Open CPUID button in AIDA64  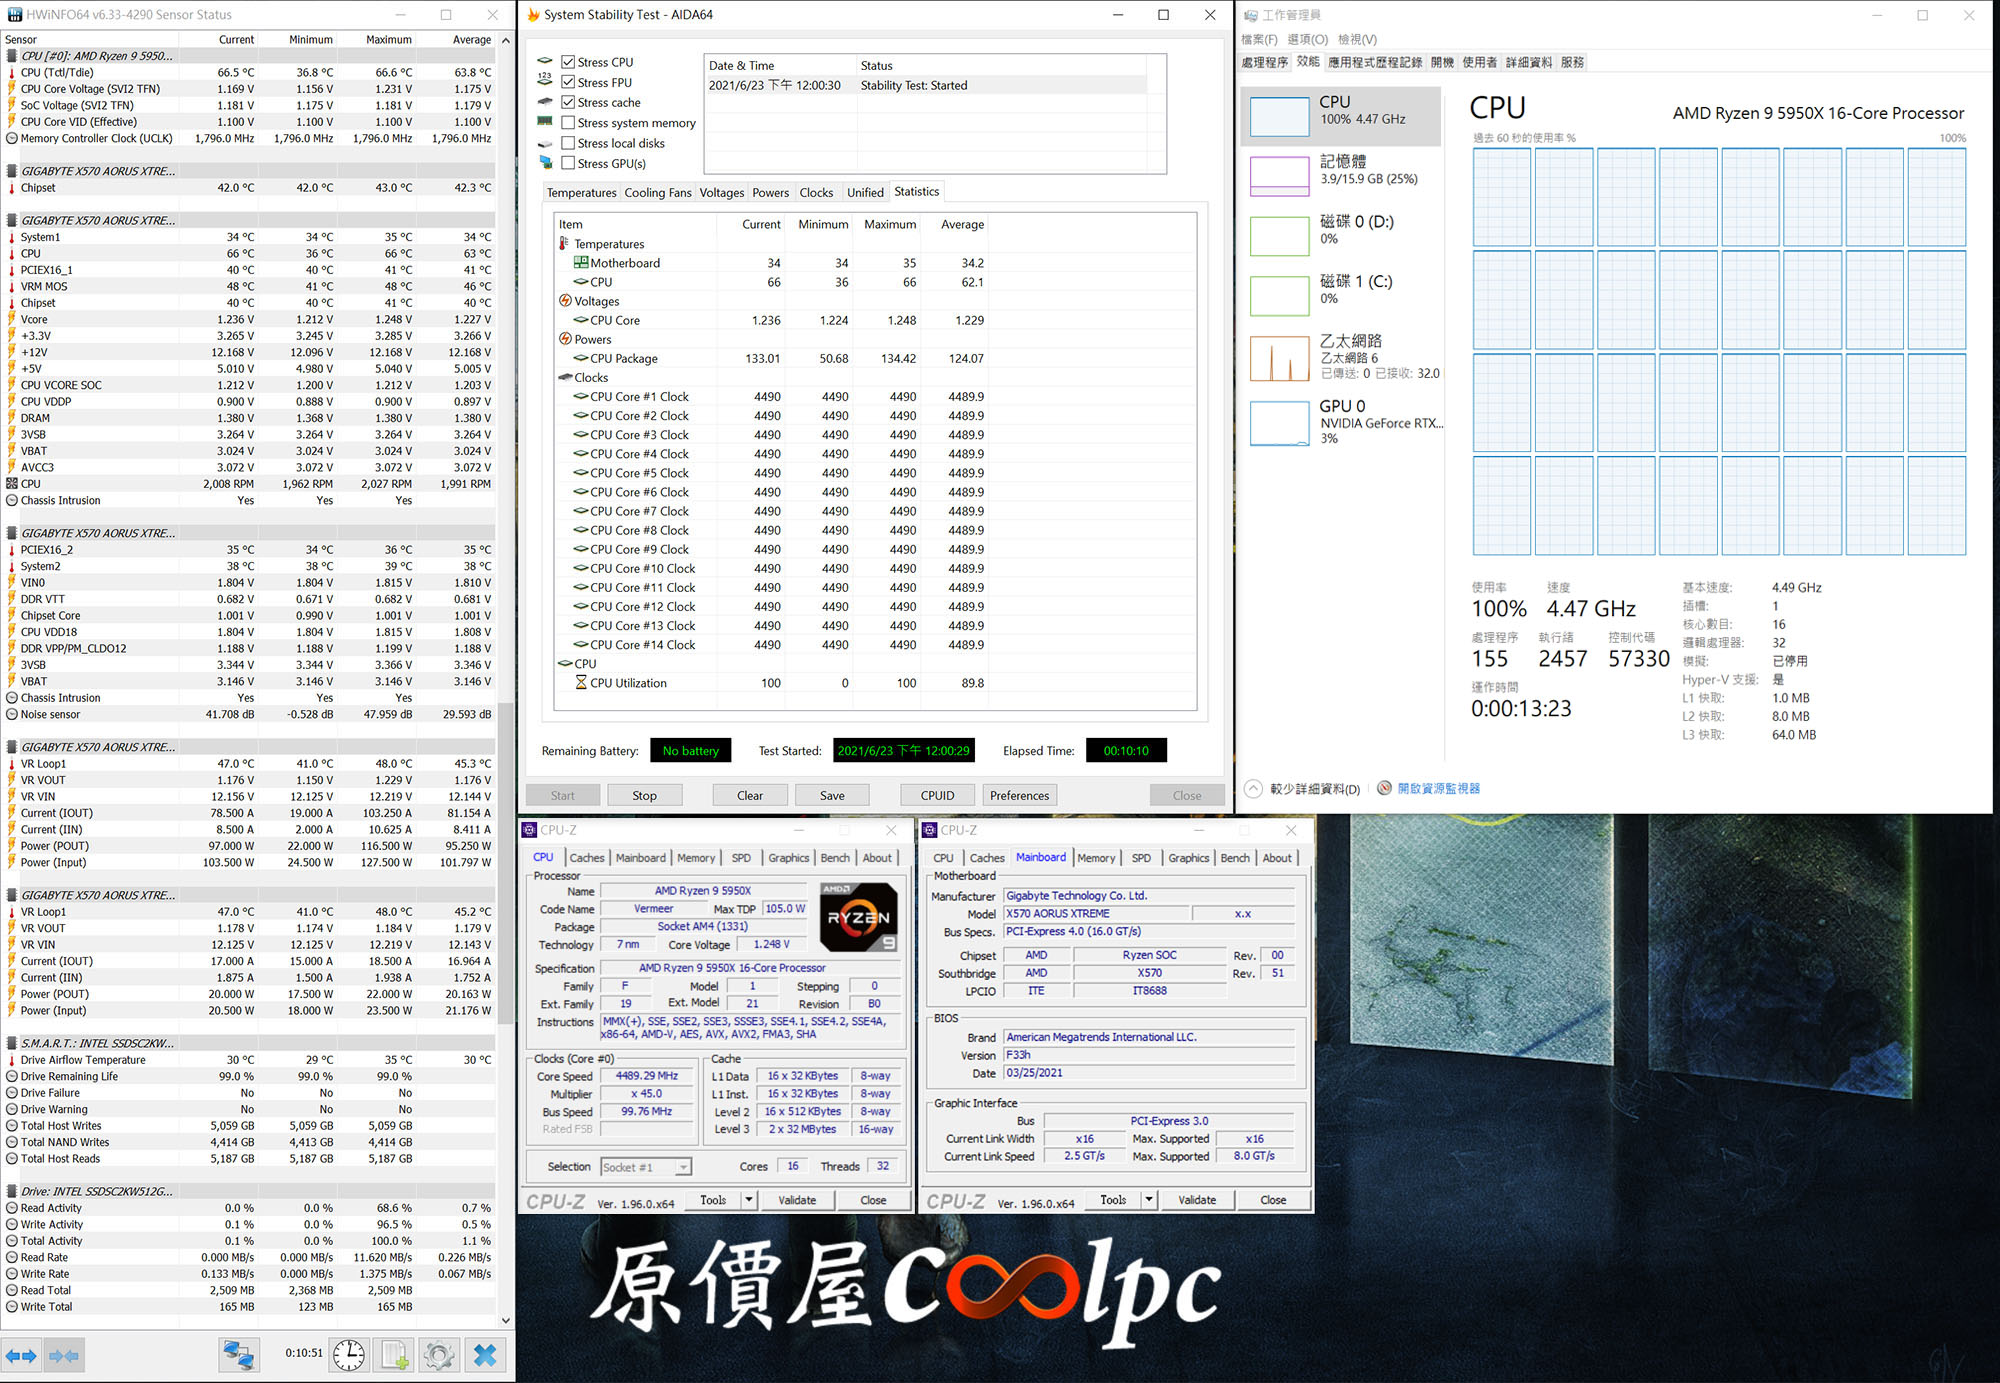click(937, 795)
